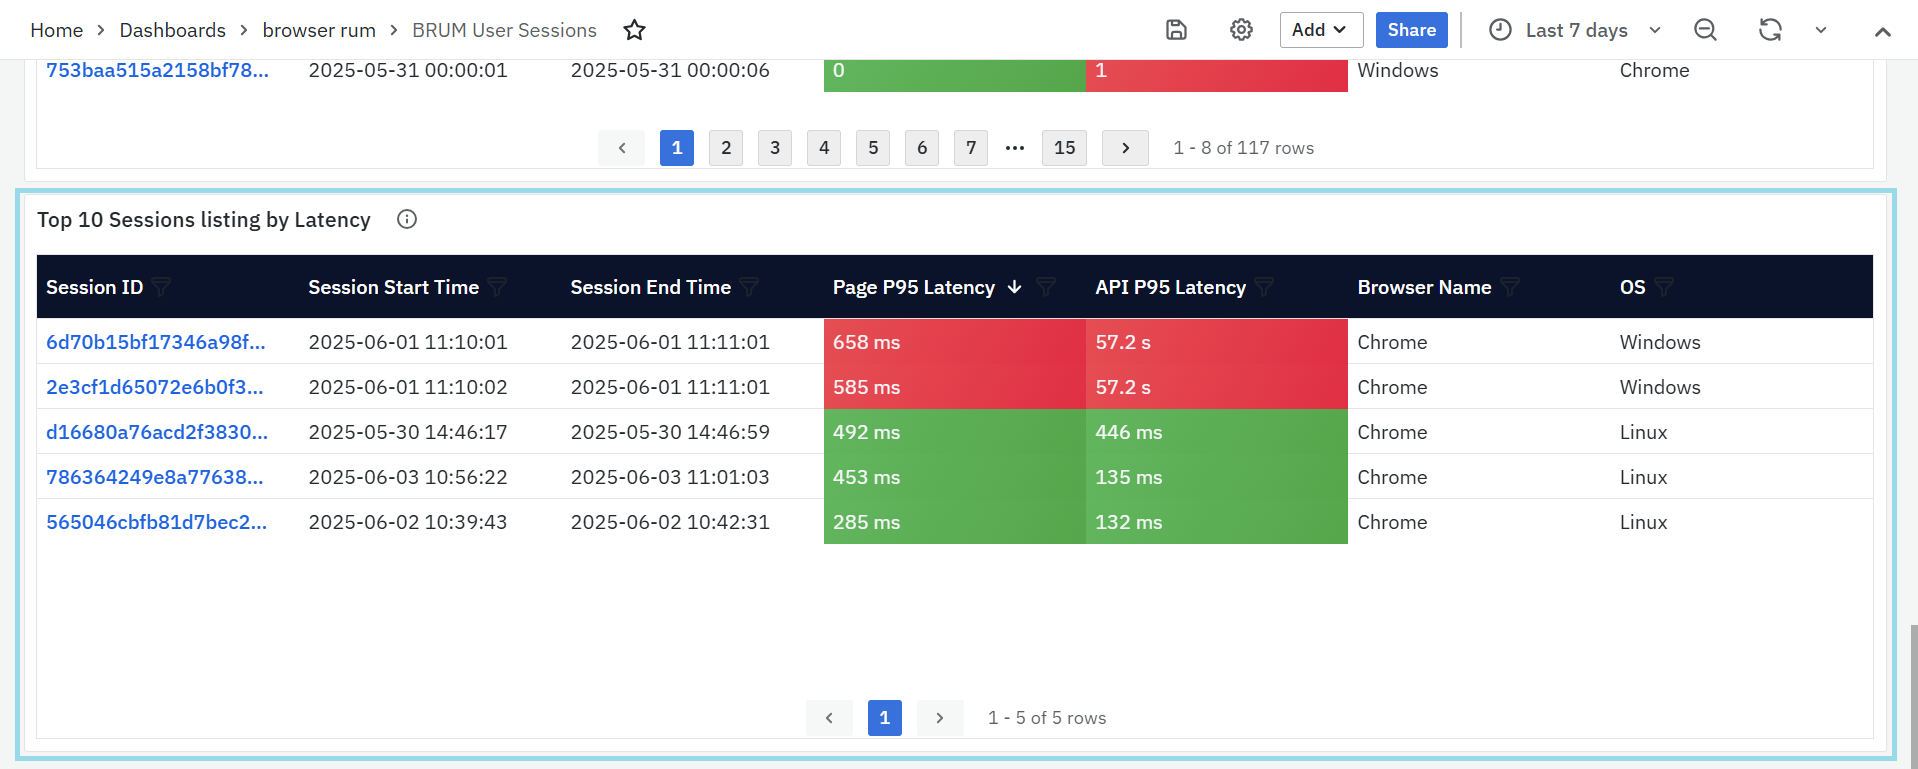Image resolution: width=1918 pixels, height=769 pixels.
Task: Click the Share button
Action: coord(1411,30)
